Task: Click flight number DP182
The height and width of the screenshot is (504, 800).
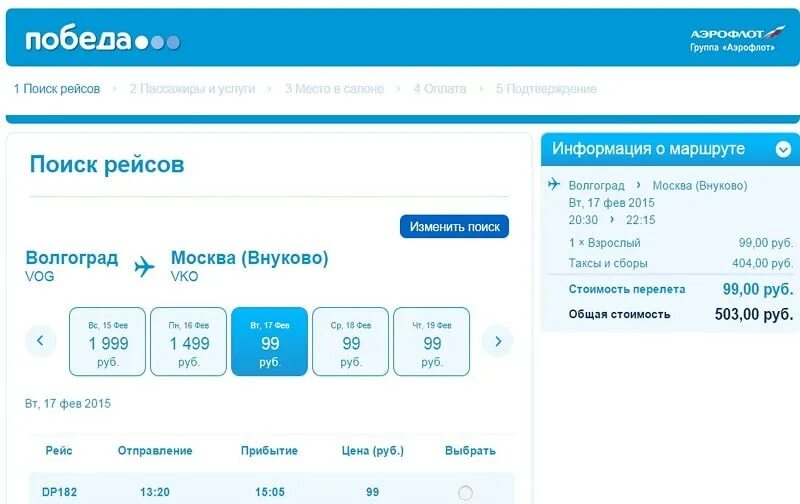Action: (59, 492)
